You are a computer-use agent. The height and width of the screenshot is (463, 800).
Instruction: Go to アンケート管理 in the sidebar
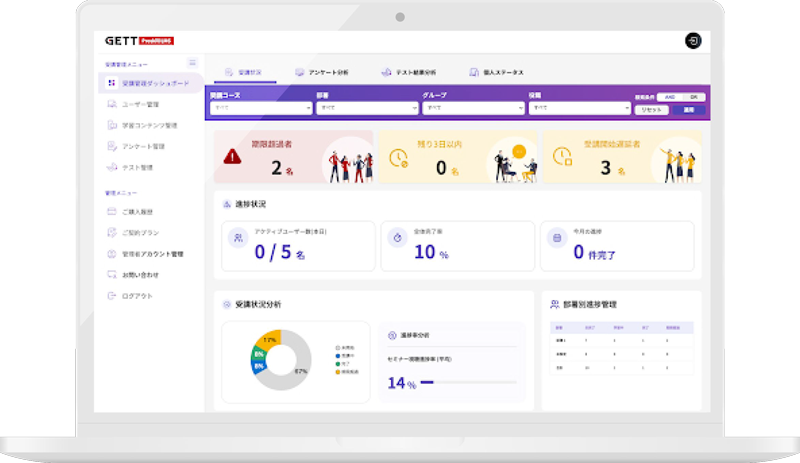point(143,146)
